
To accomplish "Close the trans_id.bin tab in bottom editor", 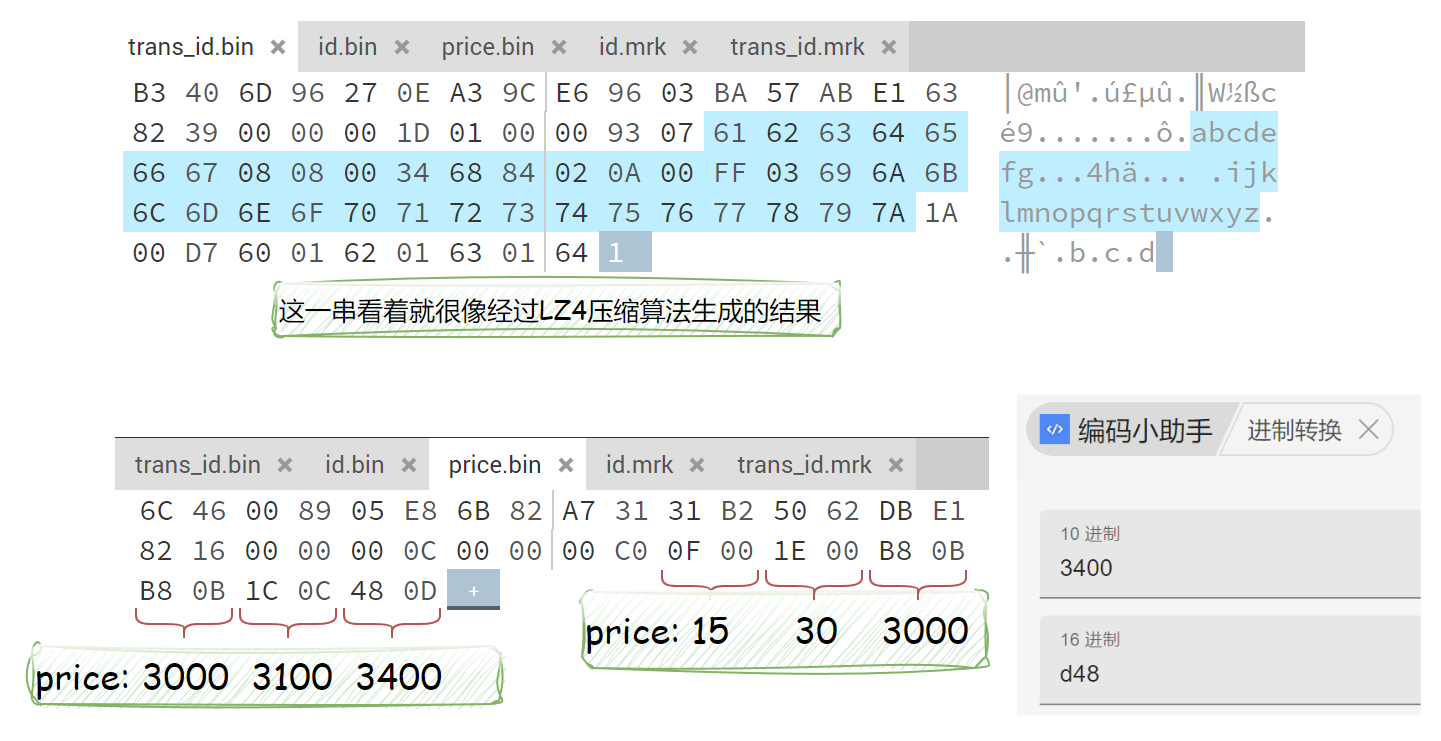I will point(285,465).
